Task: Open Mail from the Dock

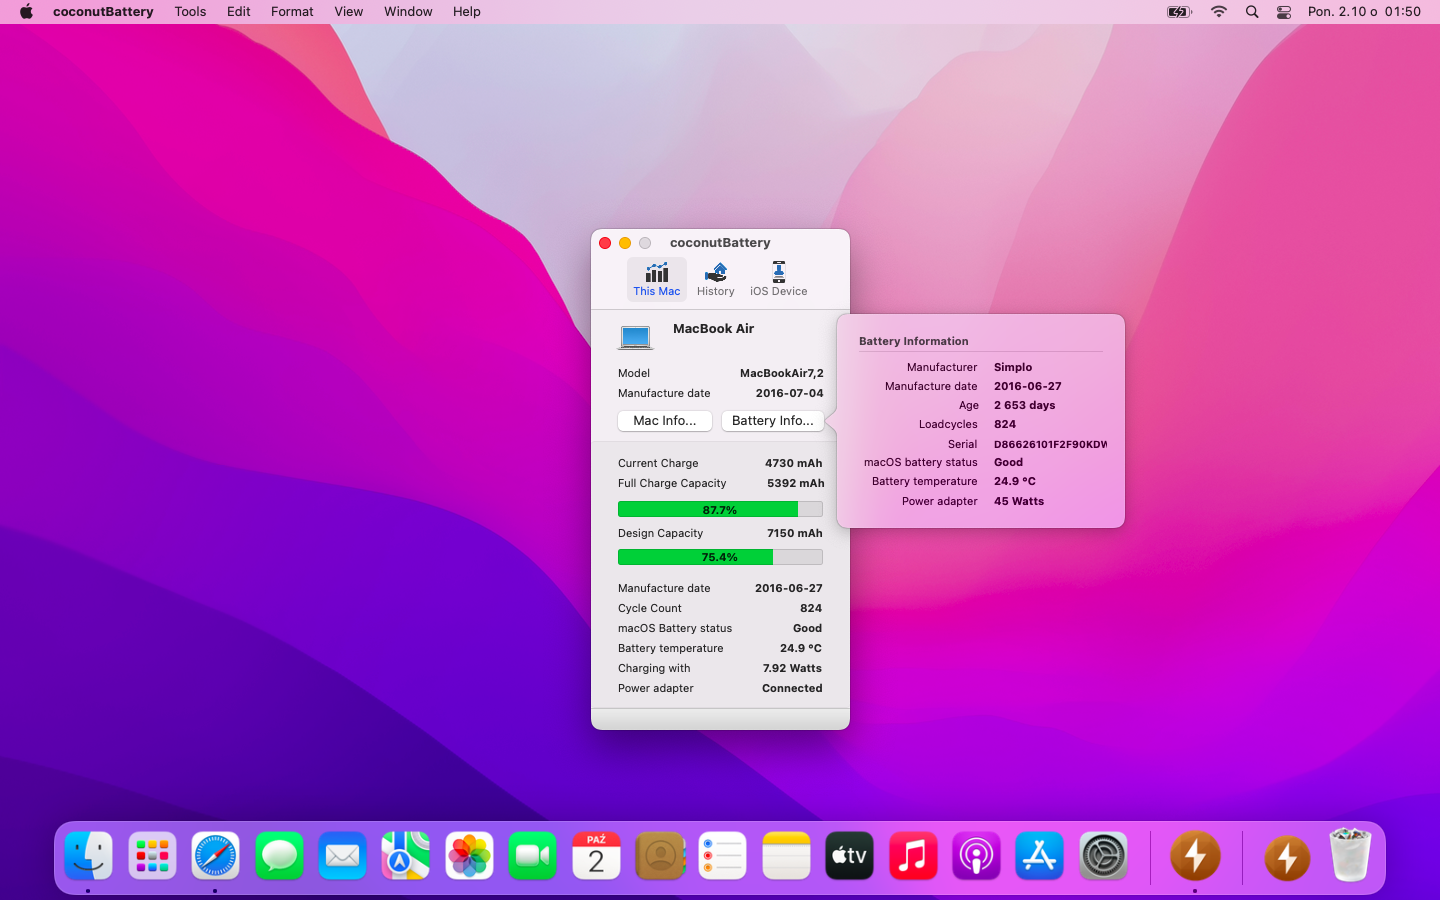Action: point(343,856)
